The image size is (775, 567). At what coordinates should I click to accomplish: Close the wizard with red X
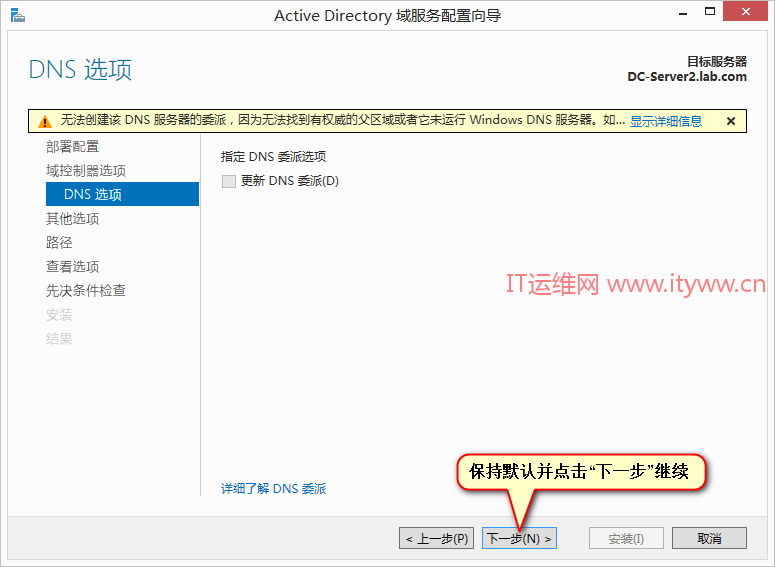click(745, 11)
